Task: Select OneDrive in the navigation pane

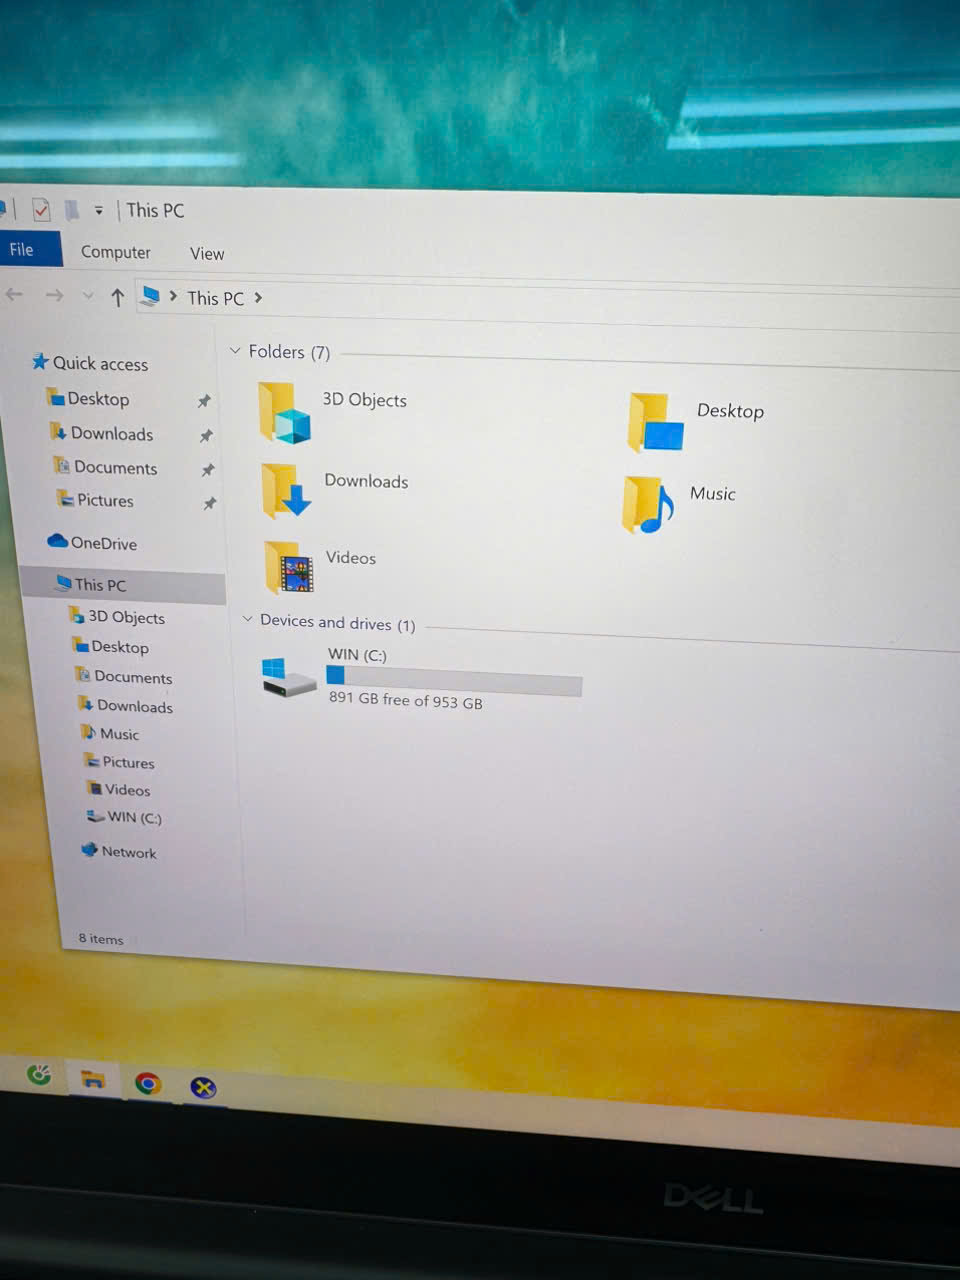Action: [x=103, y=543]
